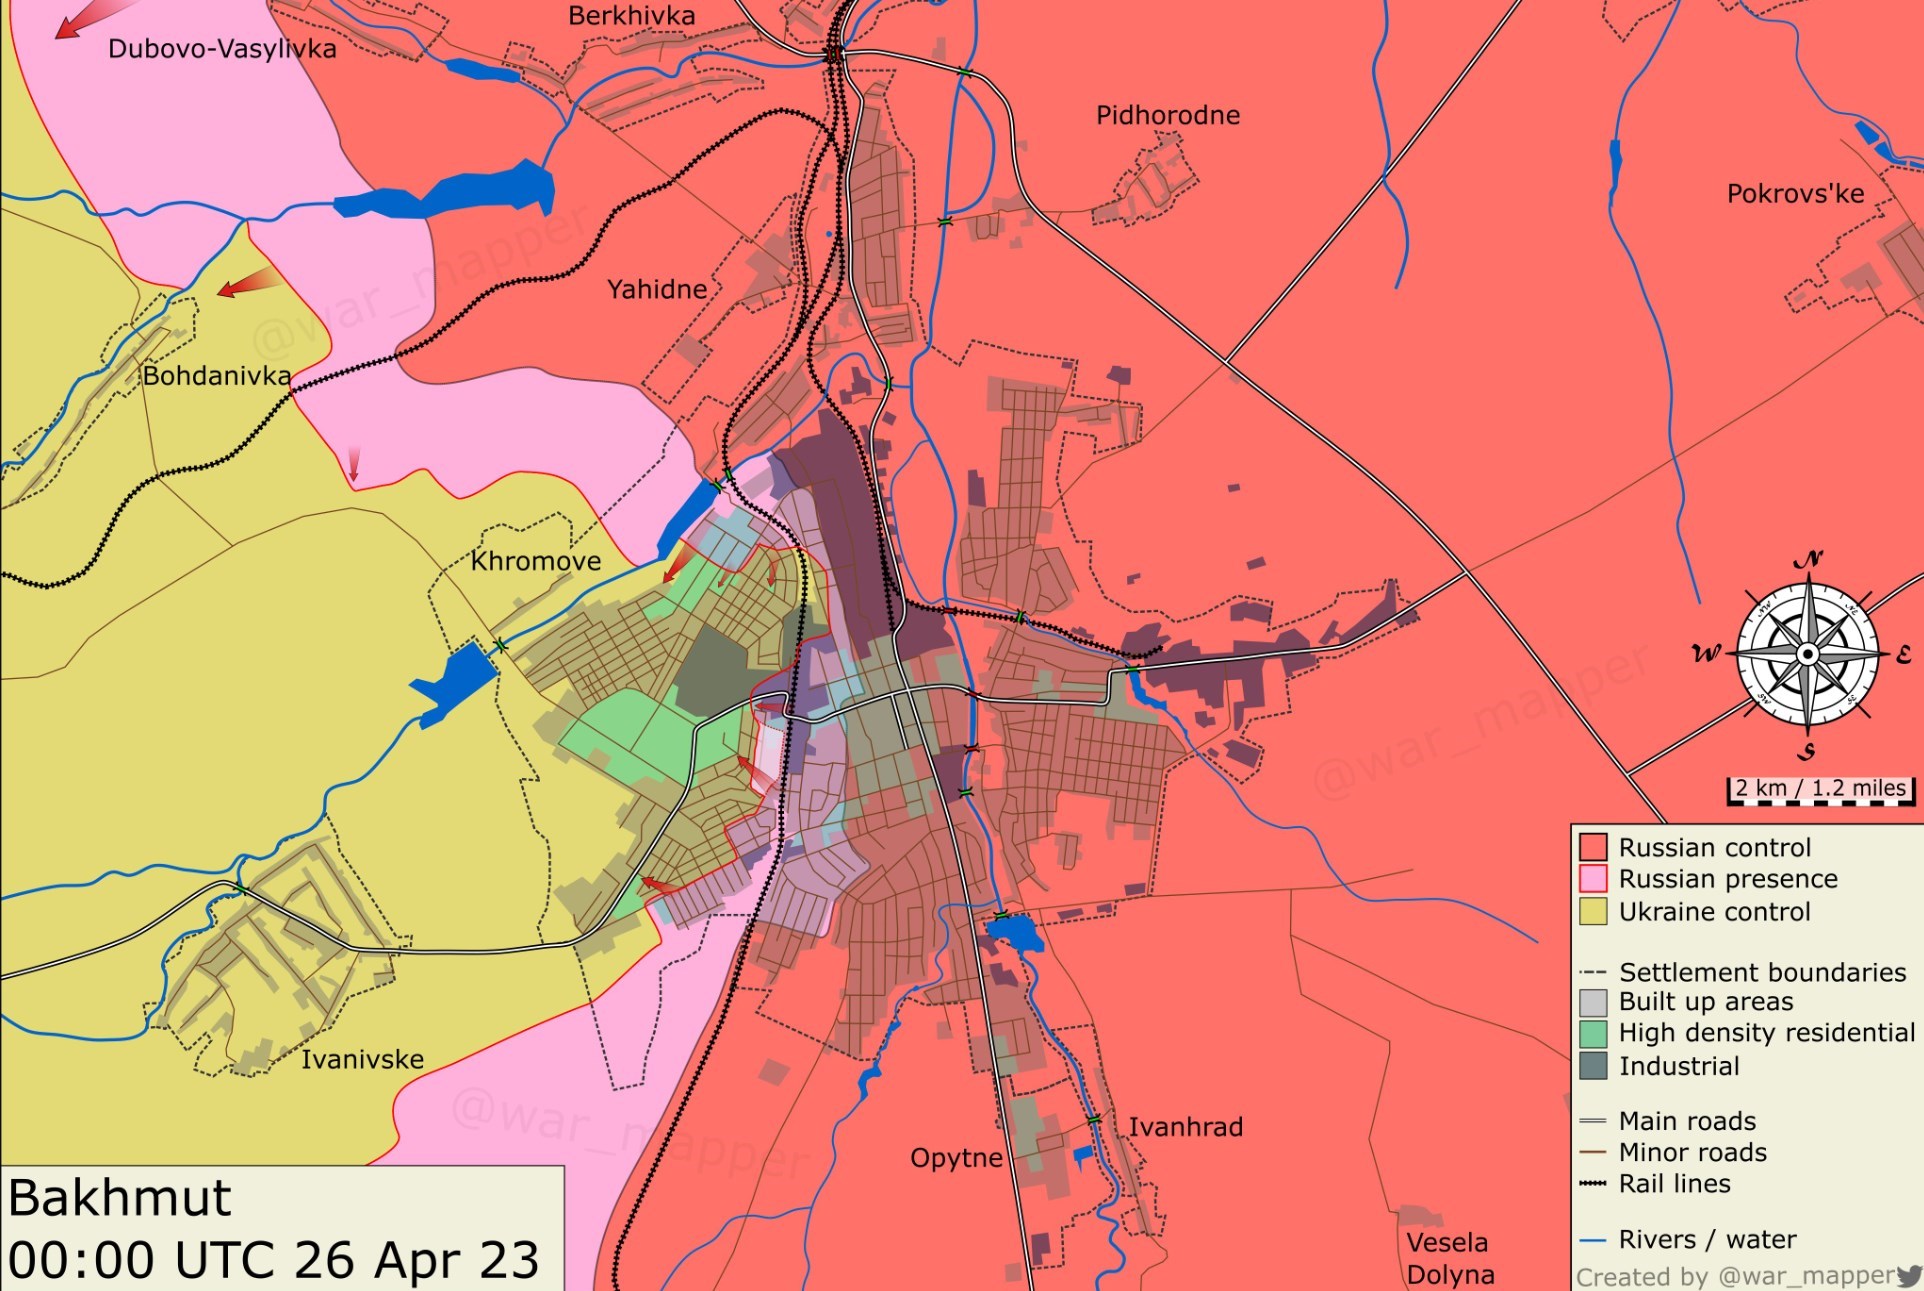This screenshot has width=1924, height=1291.
Task: Click the Ivanivske village label
Action: [362, 1059]
